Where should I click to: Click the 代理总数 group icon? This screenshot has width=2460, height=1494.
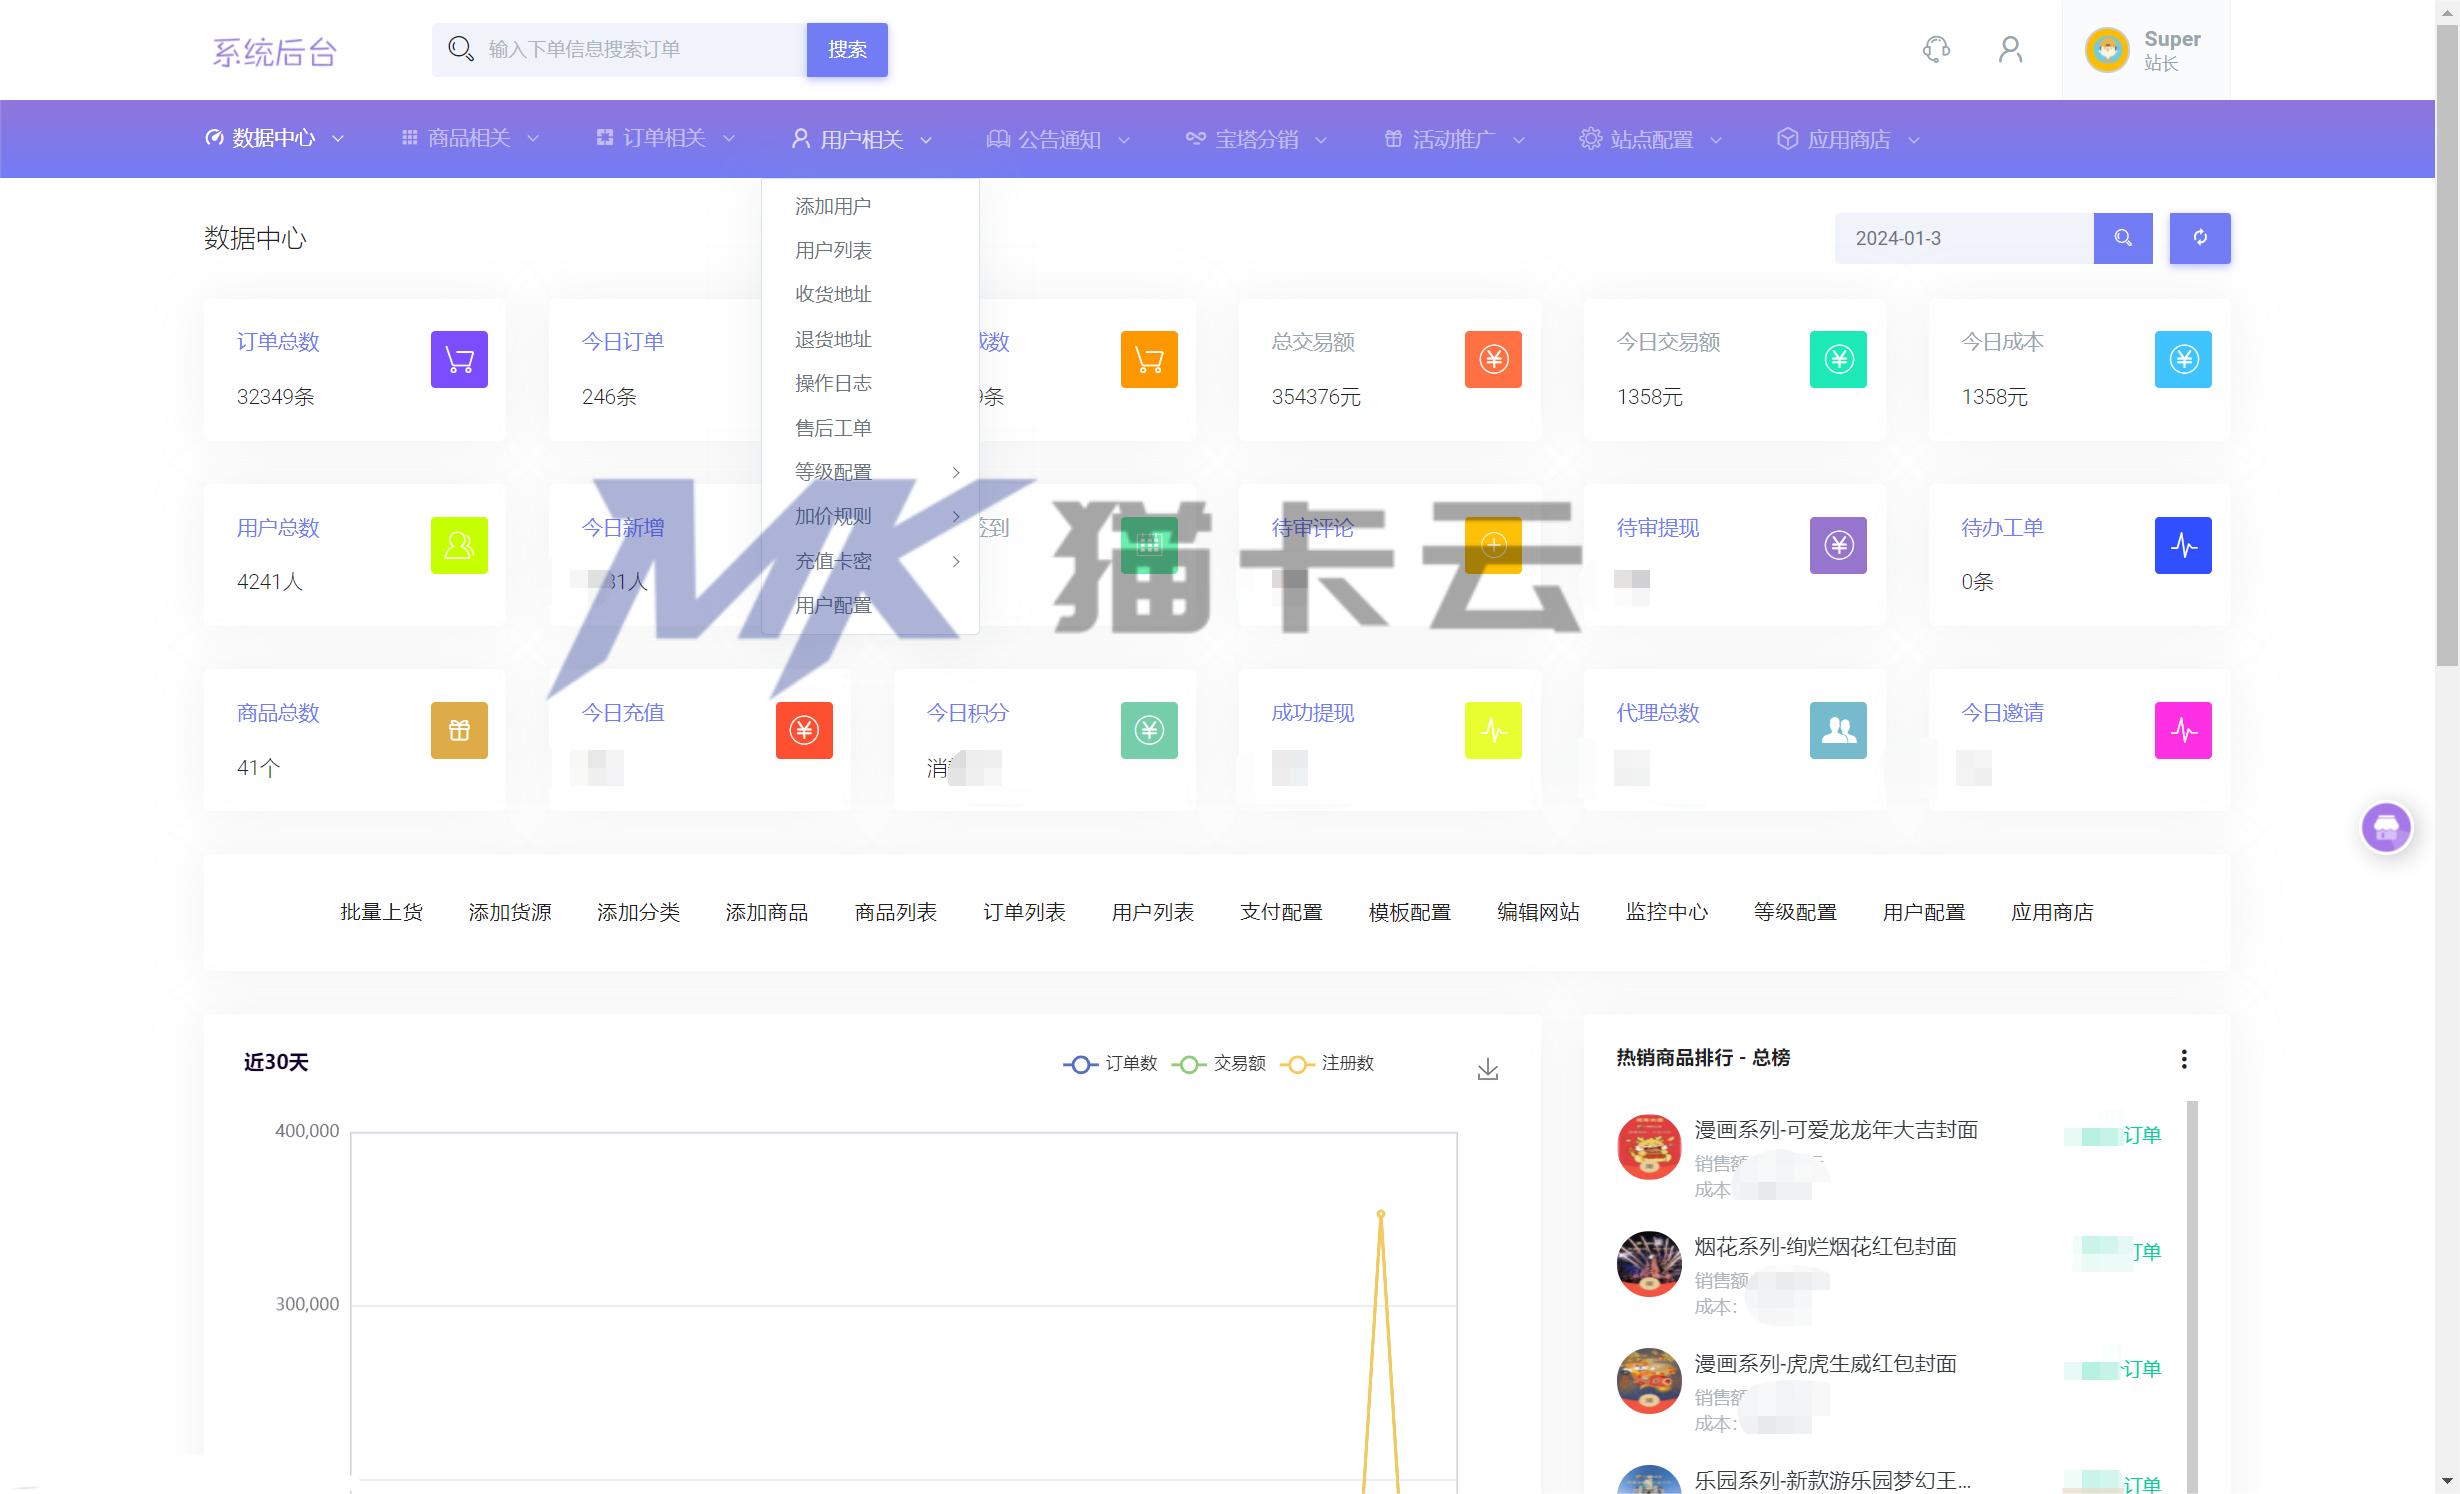(x=1838, y=730)
